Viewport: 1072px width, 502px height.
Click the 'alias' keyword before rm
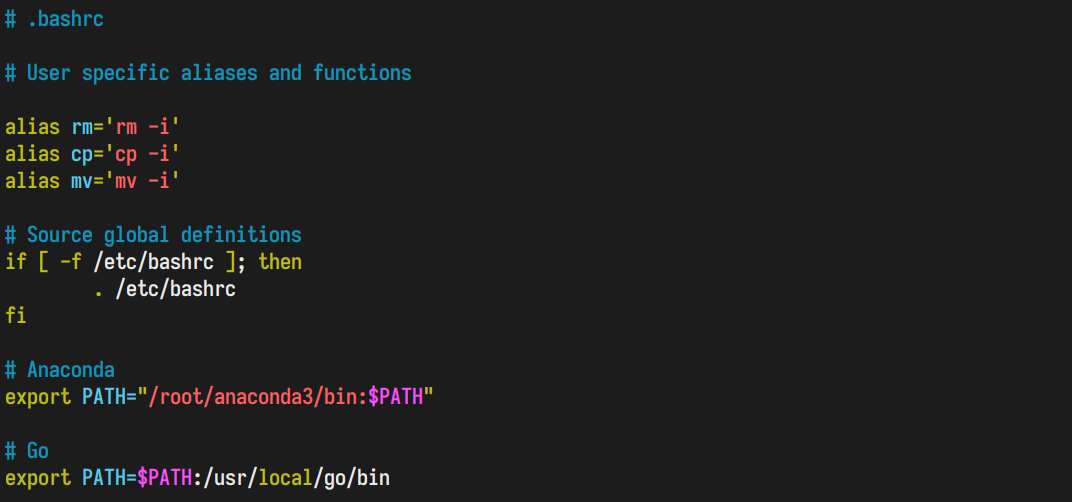pyautogui.click(x=32, y=127)
